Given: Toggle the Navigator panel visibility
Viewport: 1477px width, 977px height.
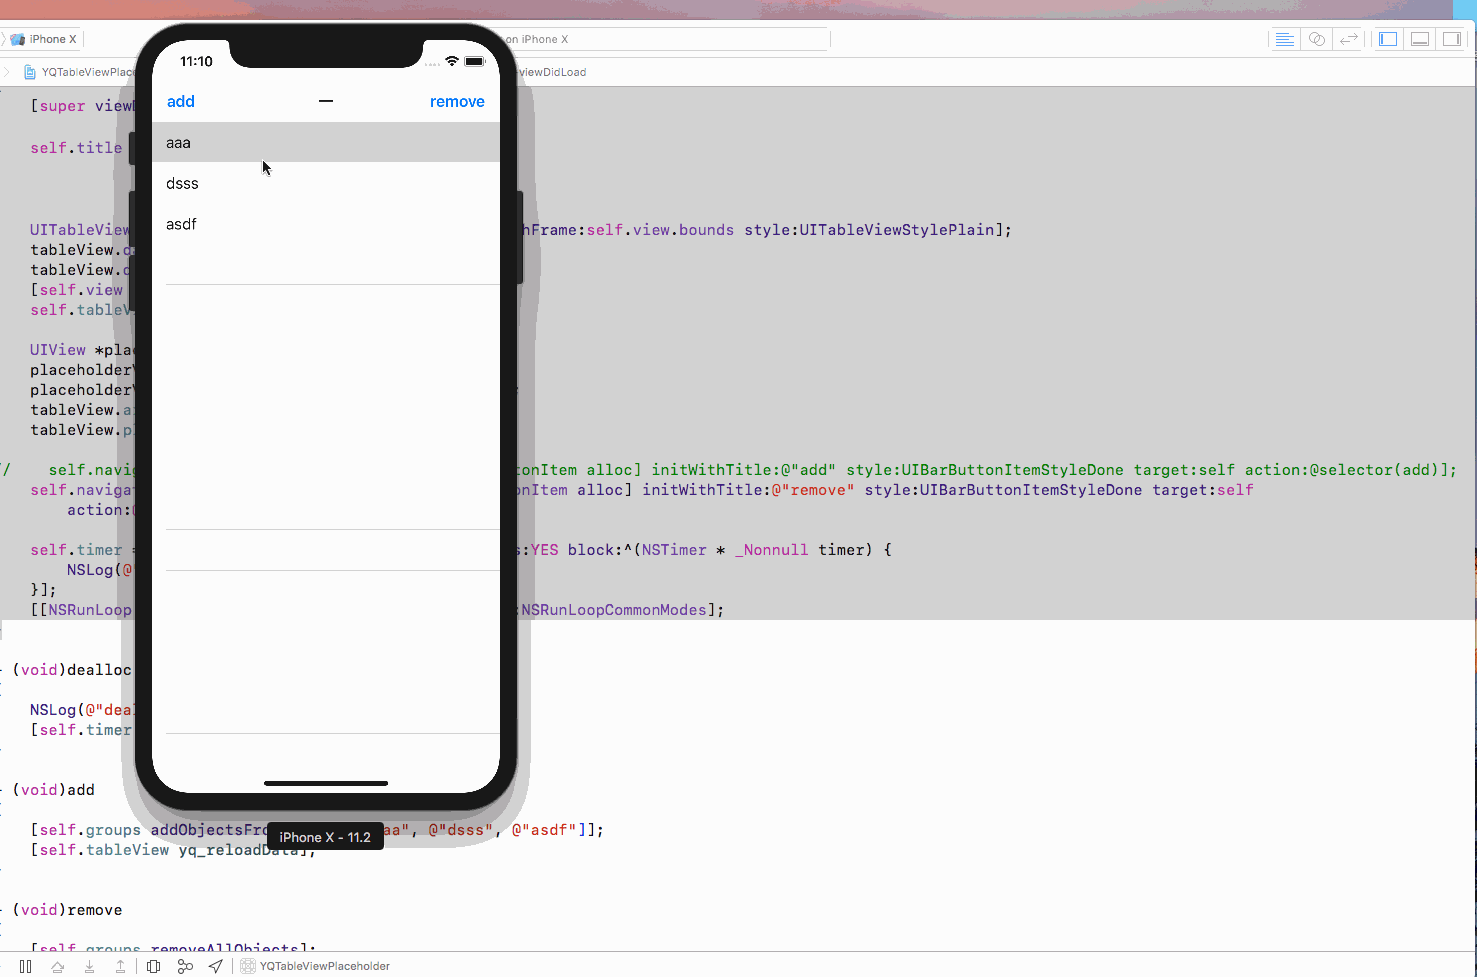Looking at the screenshot, I should 1388,39.
